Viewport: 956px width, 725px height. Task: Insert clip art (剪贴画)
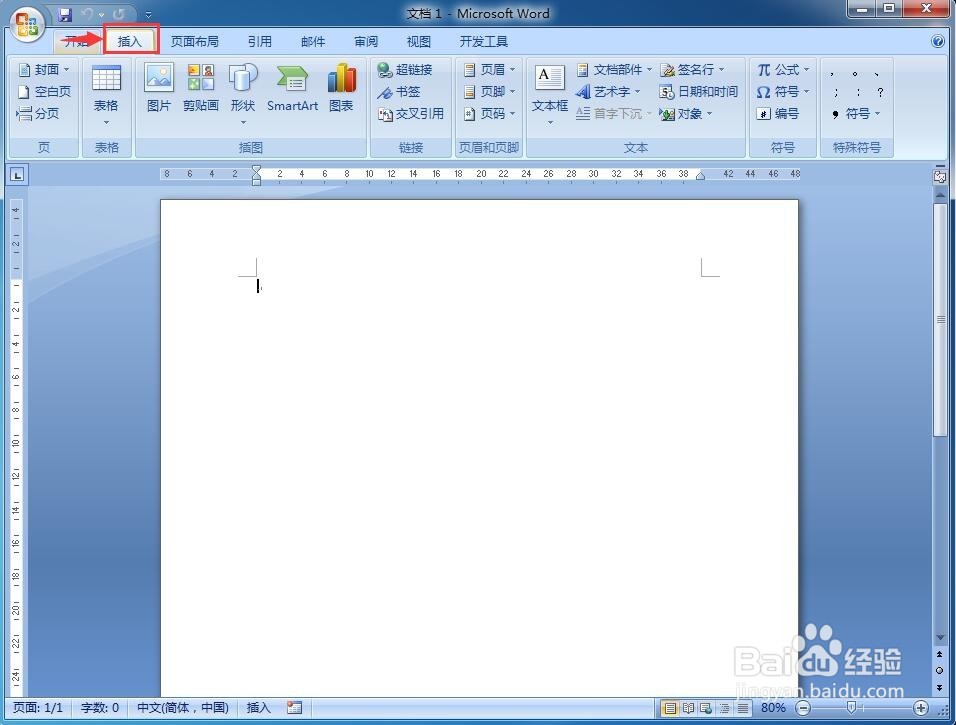pos(201,88)
